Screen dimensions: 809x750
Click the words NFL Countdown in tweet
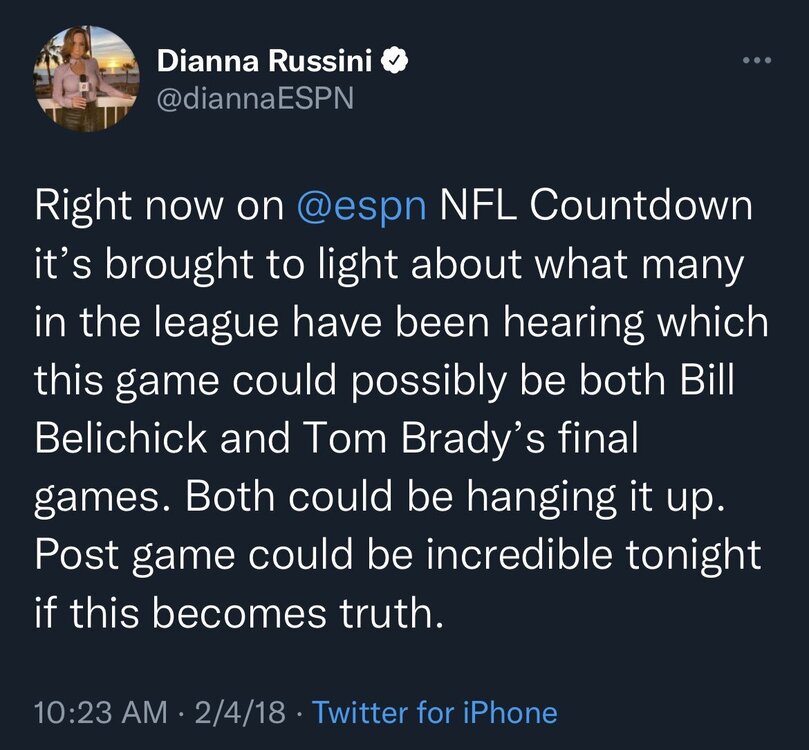click(x=596, y=205)
